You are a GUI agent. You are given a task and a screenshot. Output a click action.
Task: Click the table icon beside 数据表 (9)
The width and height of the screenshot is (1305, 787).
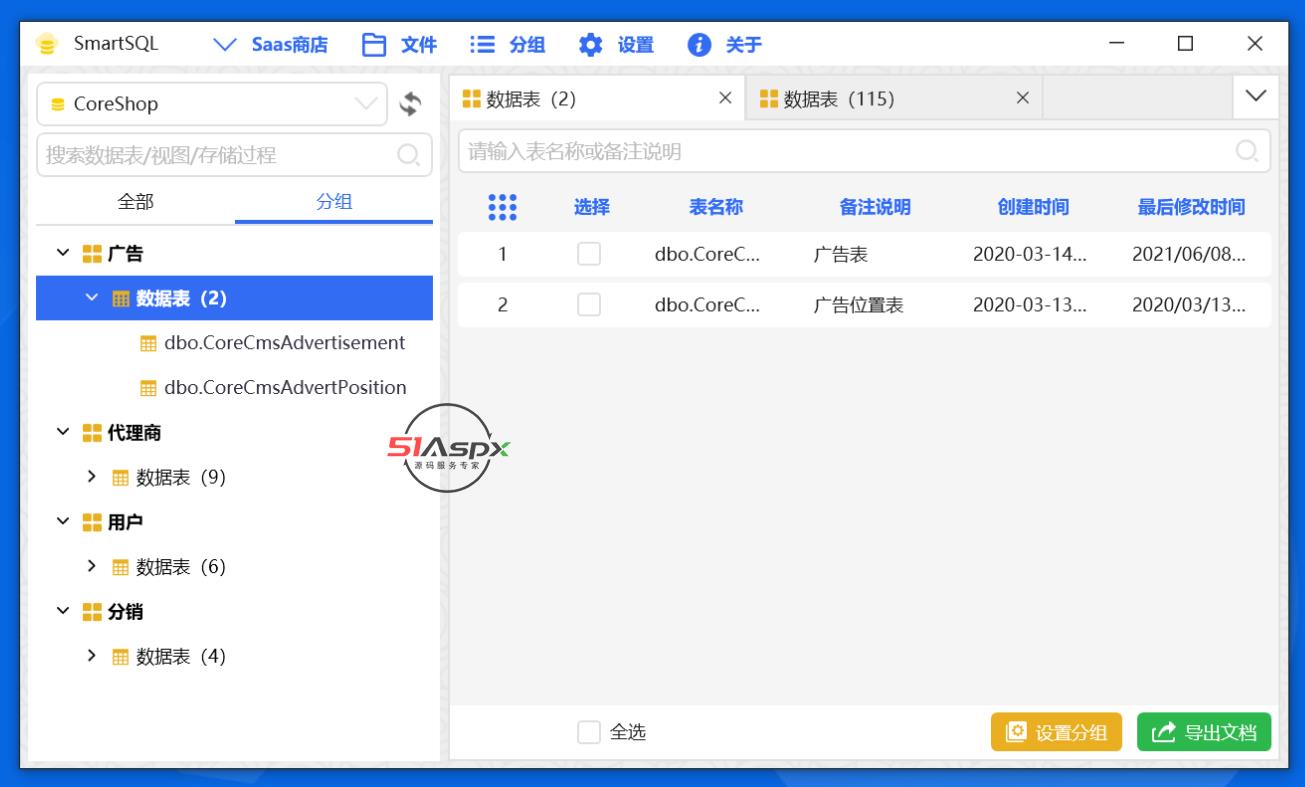[120, 478]
